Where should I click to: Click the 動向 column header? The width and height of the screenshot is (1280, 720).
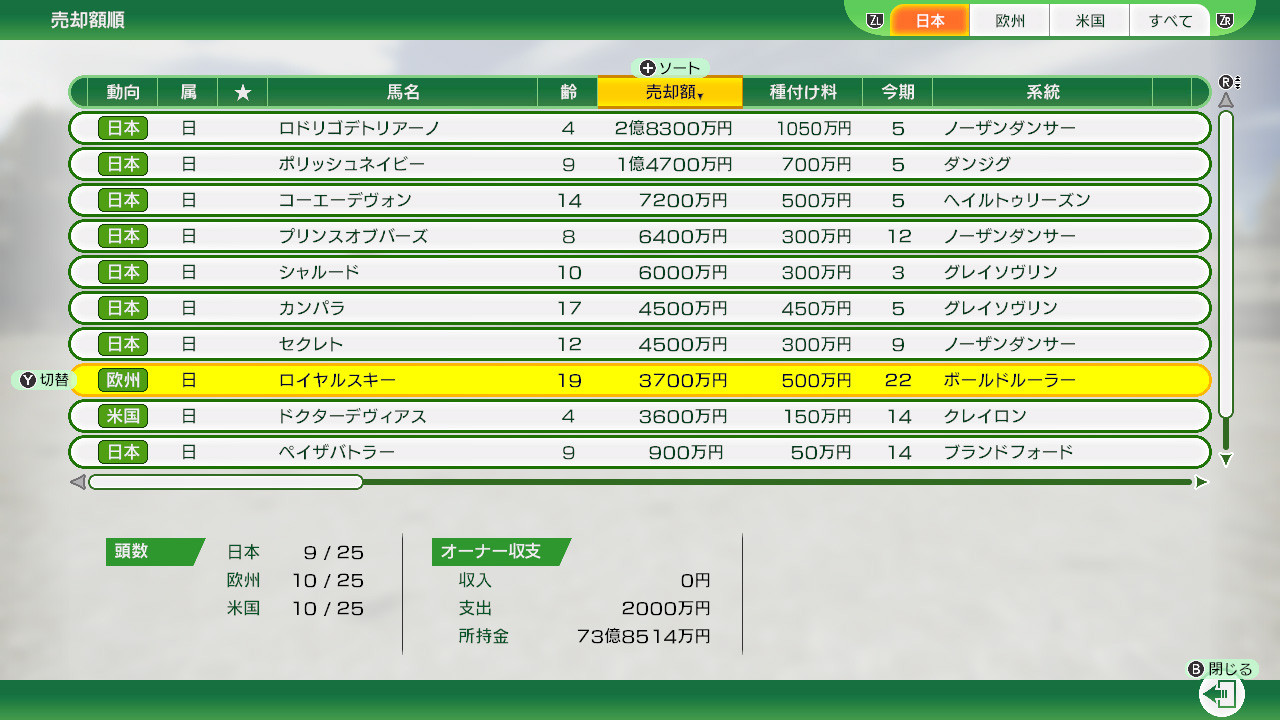123,92
